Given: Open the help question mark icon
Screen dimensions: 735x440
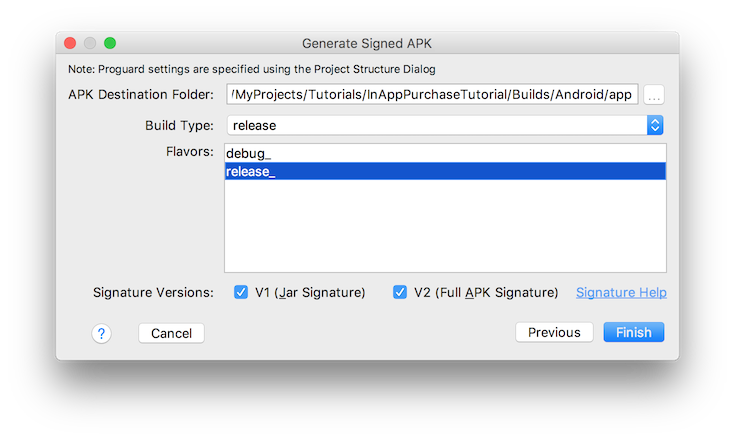Looking at the screenshot, I should pyautogui.click(x=101, y=333).
